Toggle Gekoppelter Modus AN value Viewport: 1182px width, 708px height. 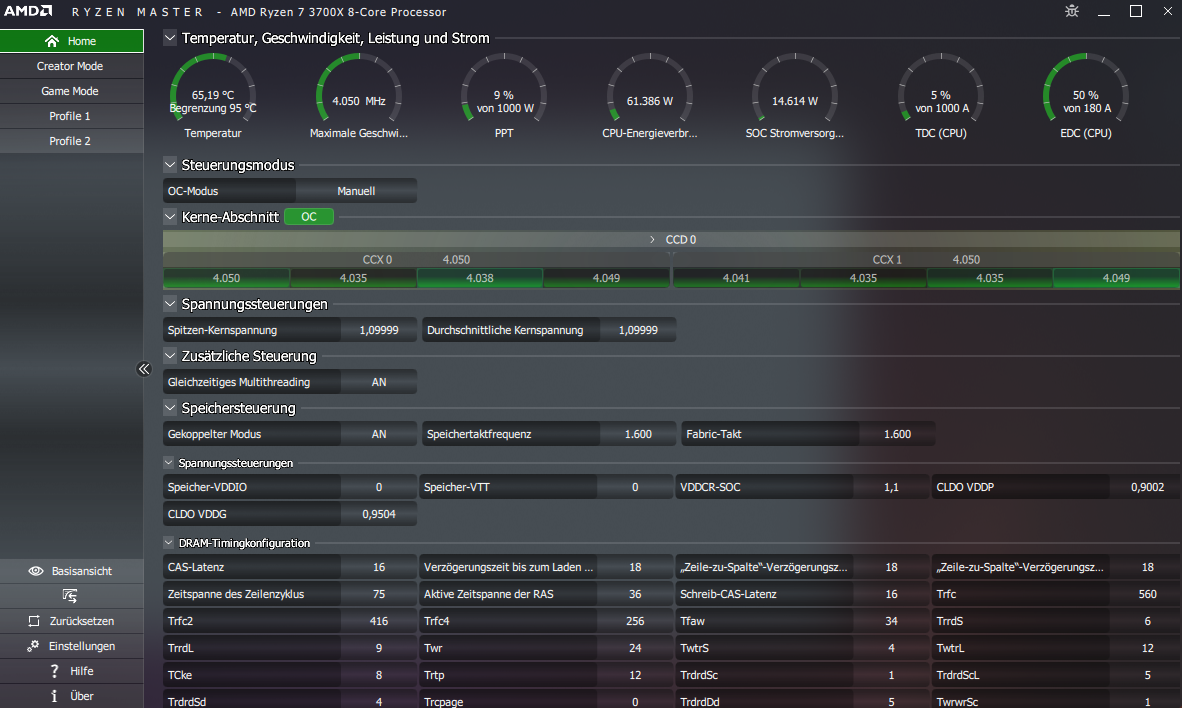click(x=378, y=434)
